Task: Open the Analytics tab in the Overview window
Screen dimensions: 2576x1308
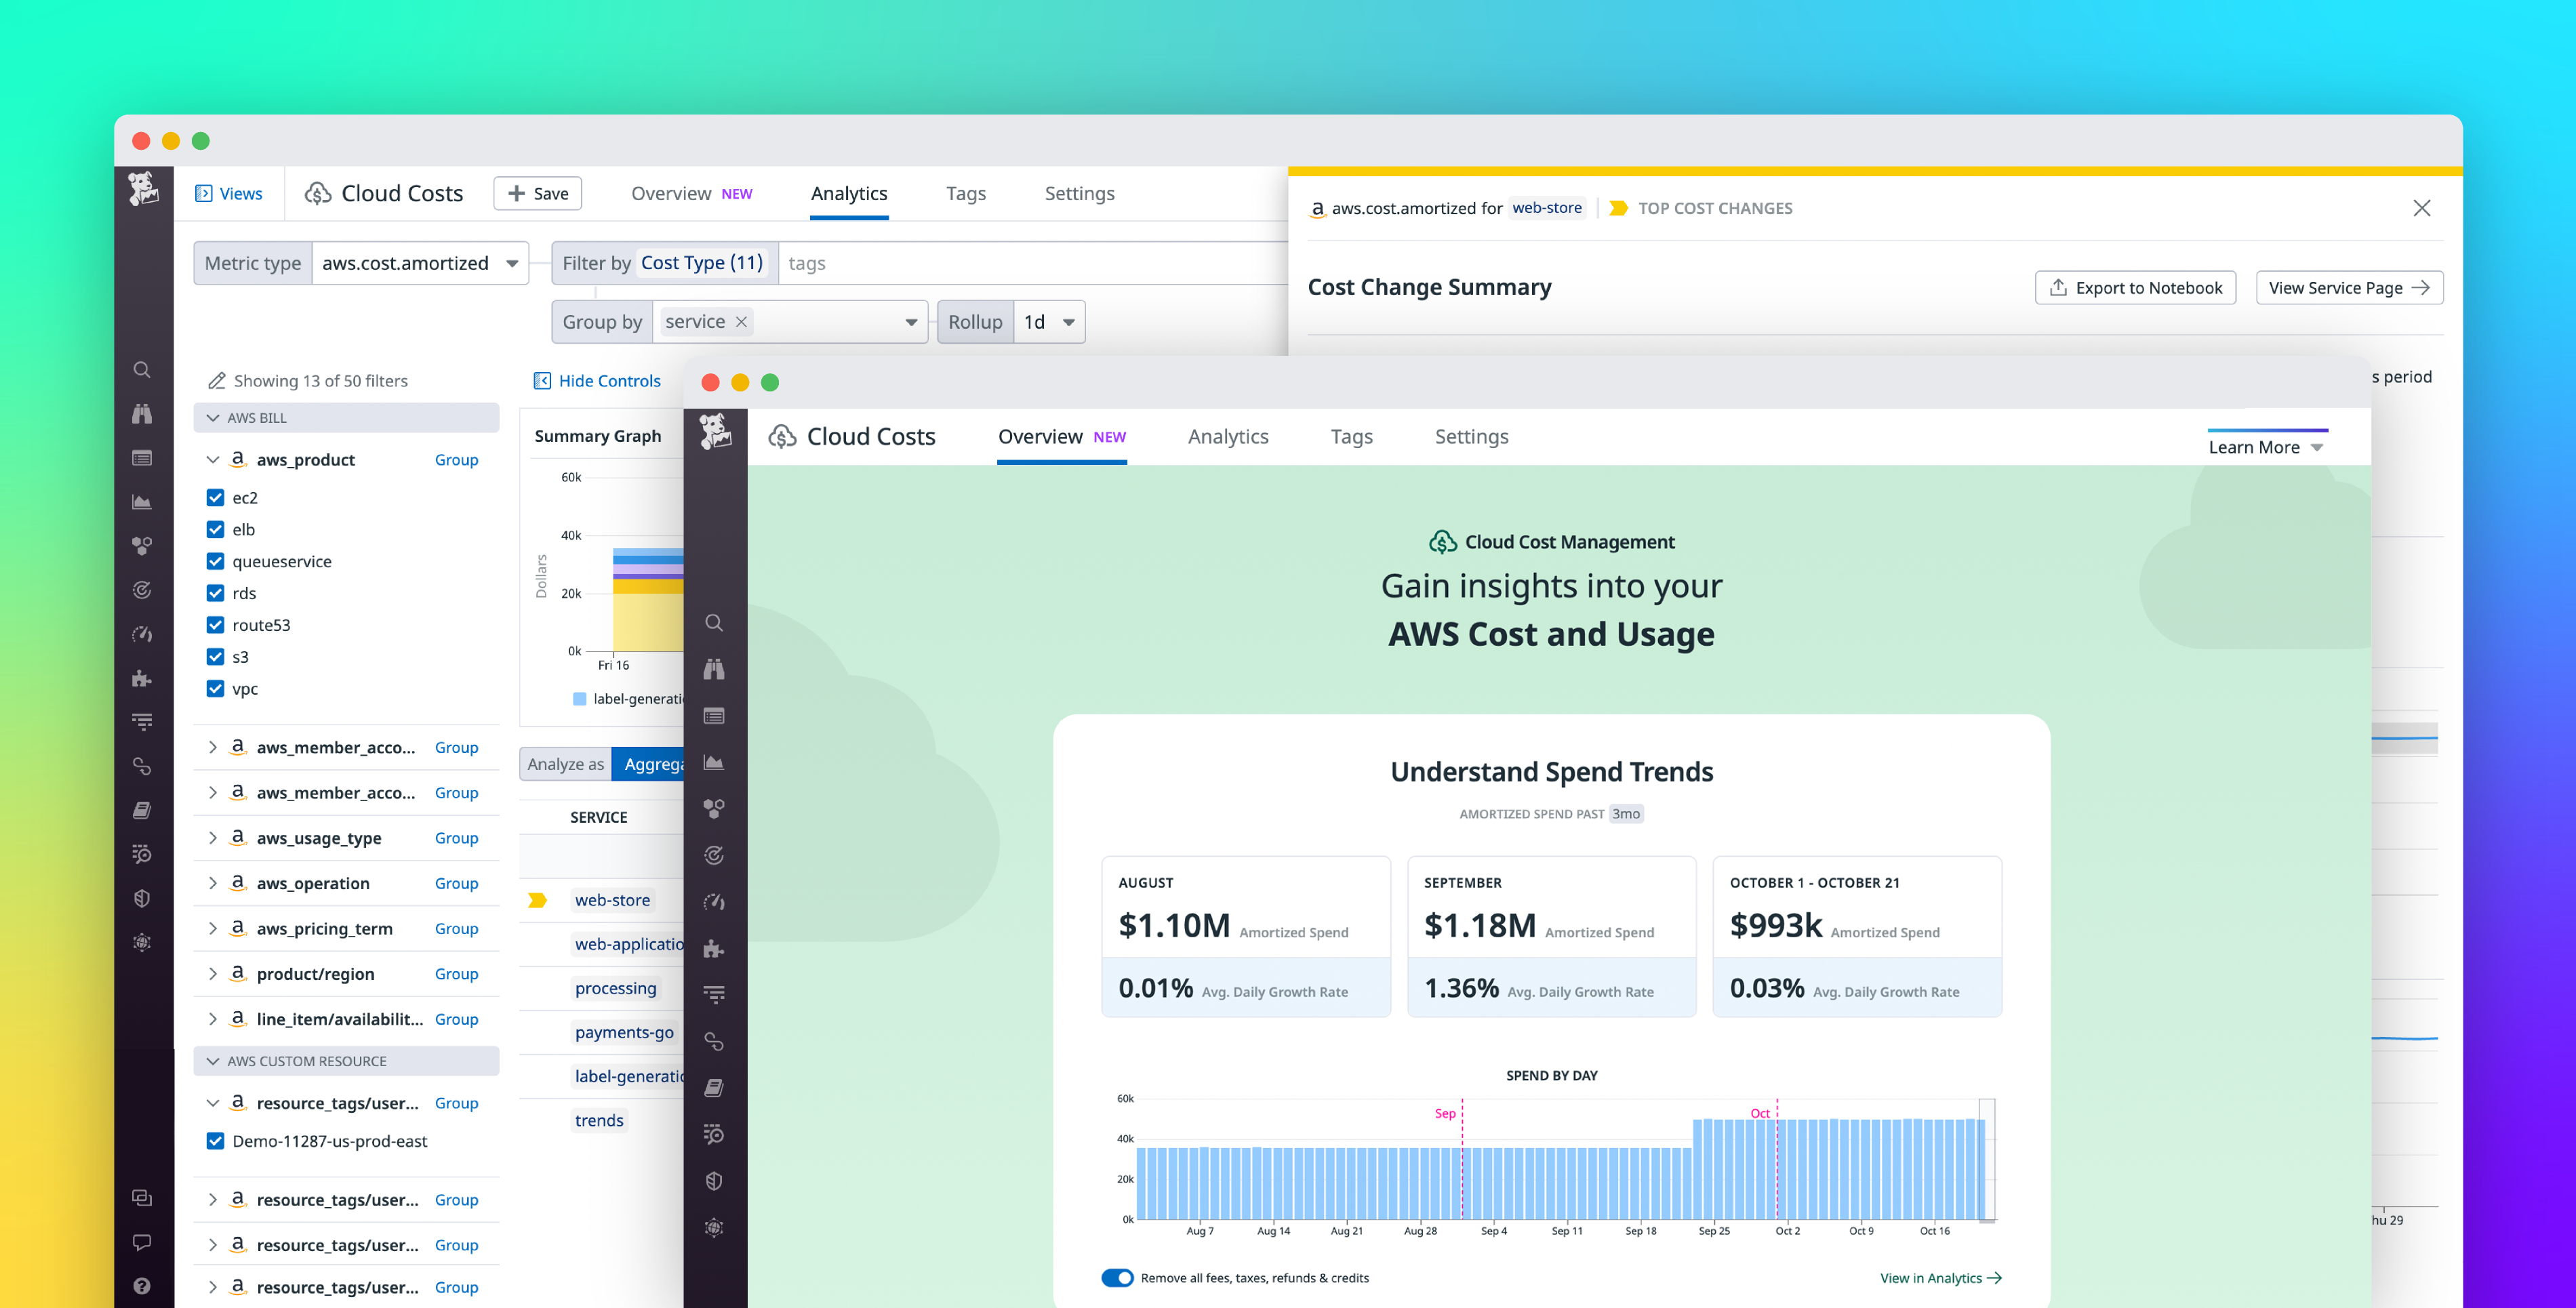Action: (x=1228, y=436)
